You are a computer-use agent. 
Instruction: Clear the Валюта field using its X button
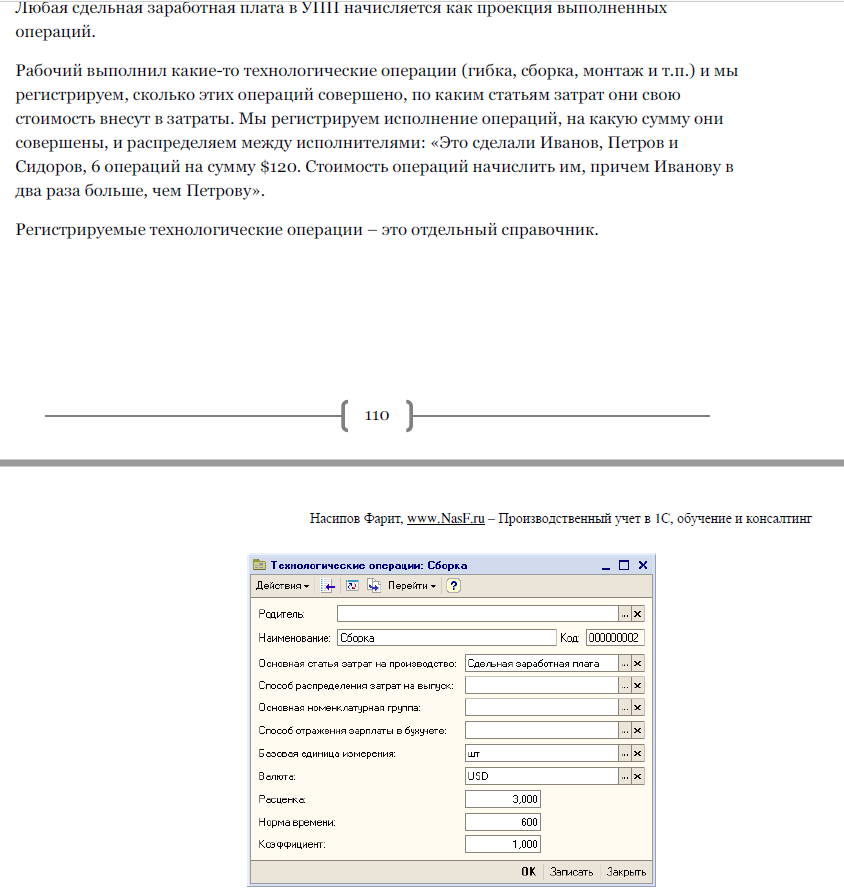click(638, 777)
